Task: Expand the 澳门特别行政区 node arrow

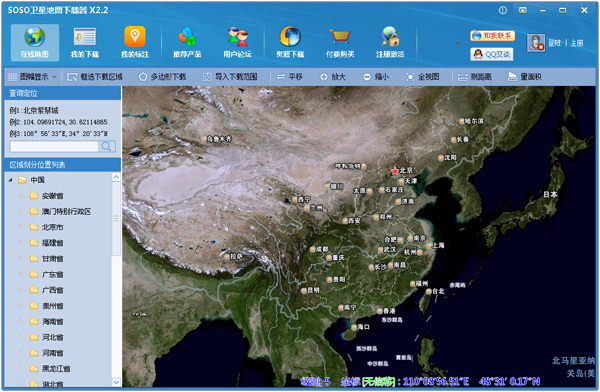Action: point(21,211)
